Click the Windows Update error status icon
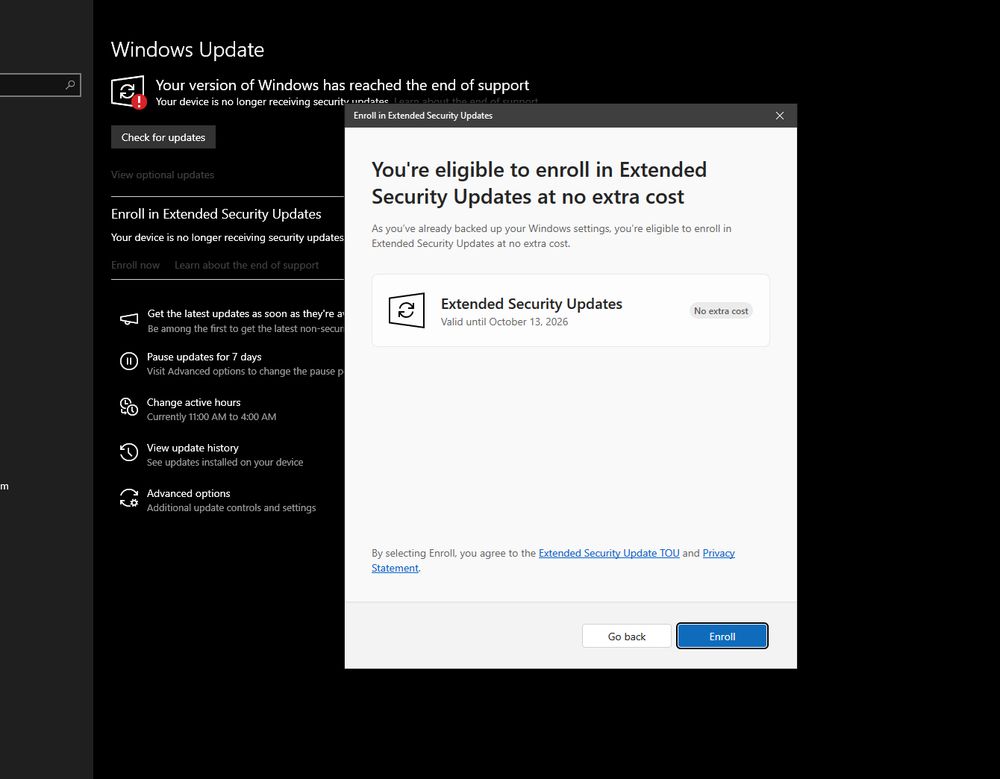 (x=128, y=93)
